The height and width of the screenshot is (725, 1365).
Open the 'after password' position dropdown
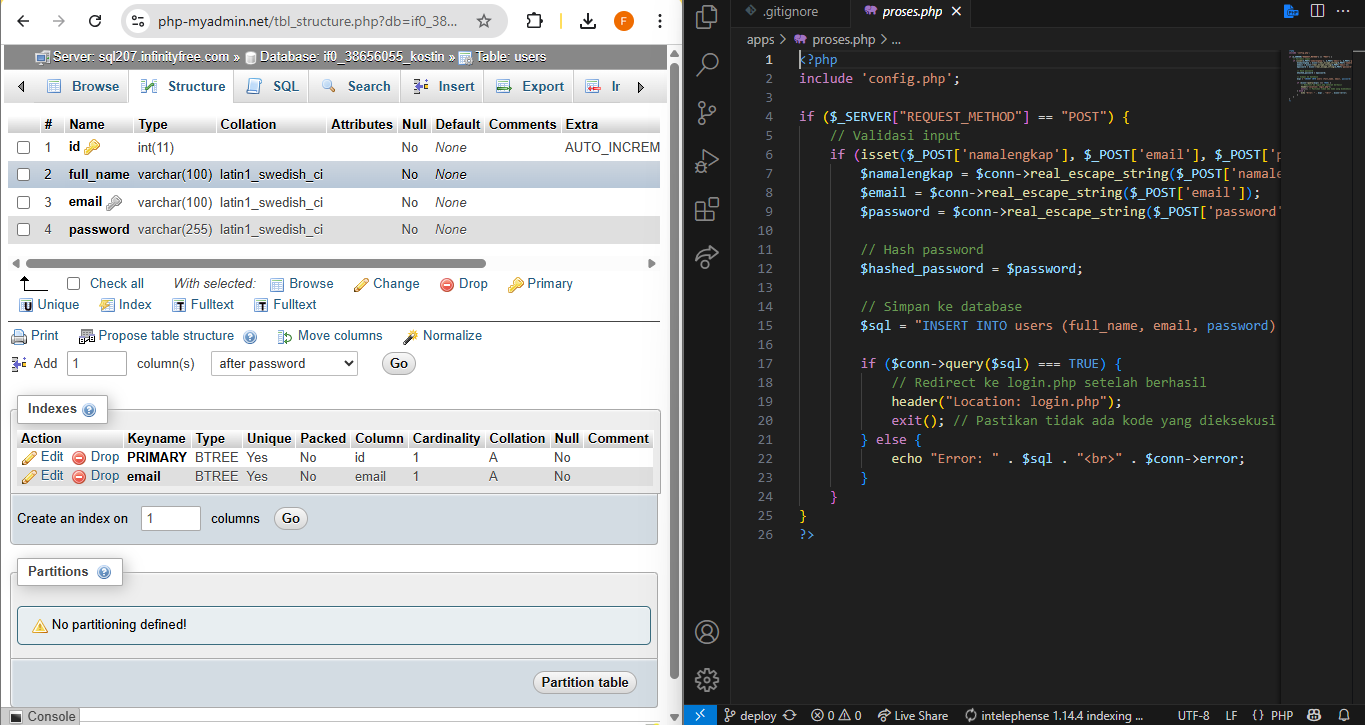284,363
